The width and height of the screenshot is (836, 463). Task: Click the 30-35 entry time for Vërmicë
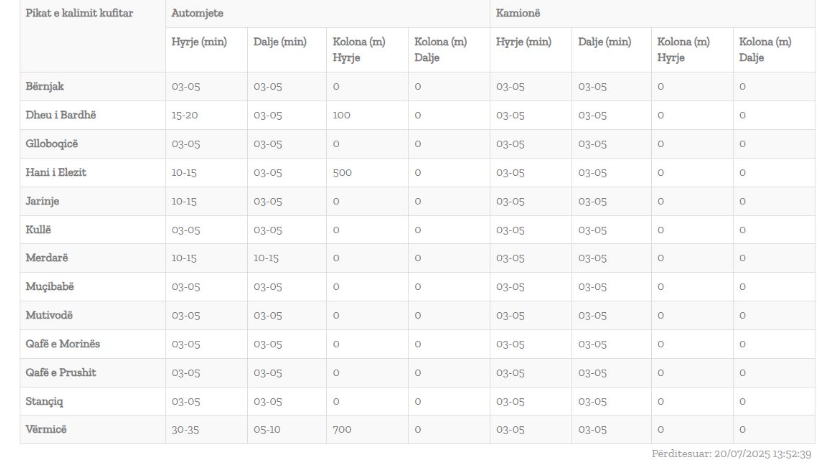point(185,429)
